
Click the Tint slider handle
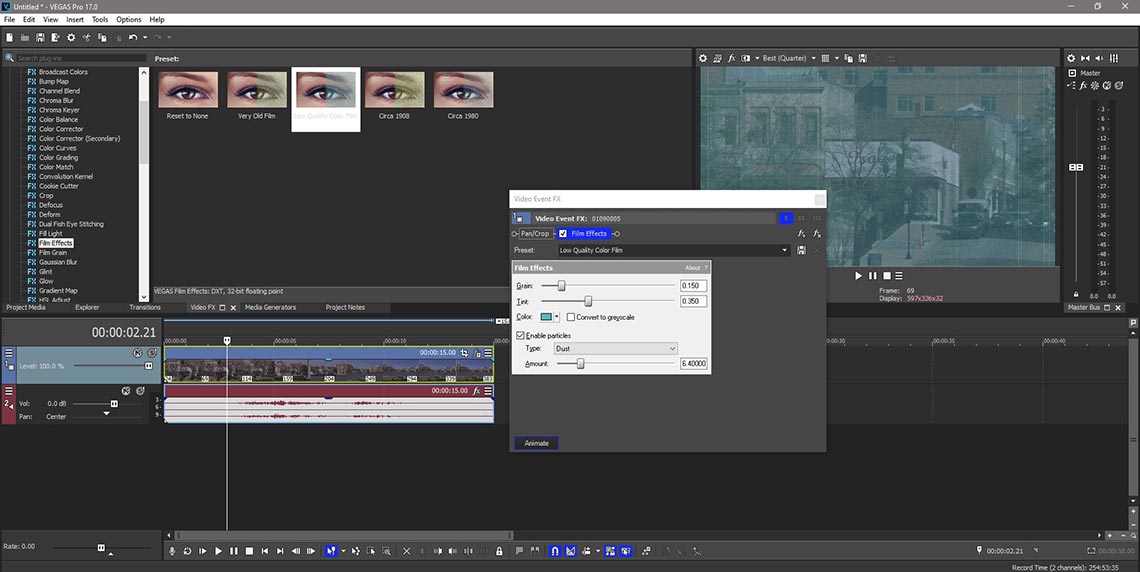(x=588, y=301)
